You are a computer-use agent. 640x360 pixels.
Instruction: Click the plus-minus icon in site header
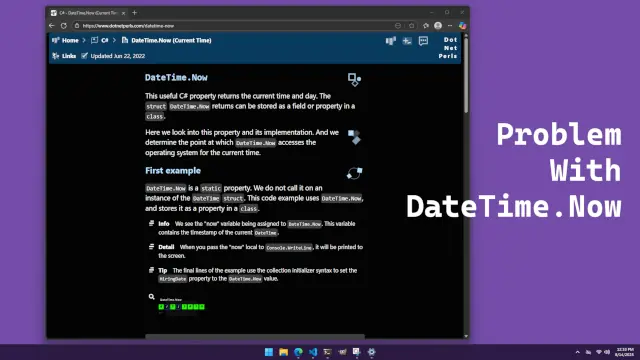407,41
